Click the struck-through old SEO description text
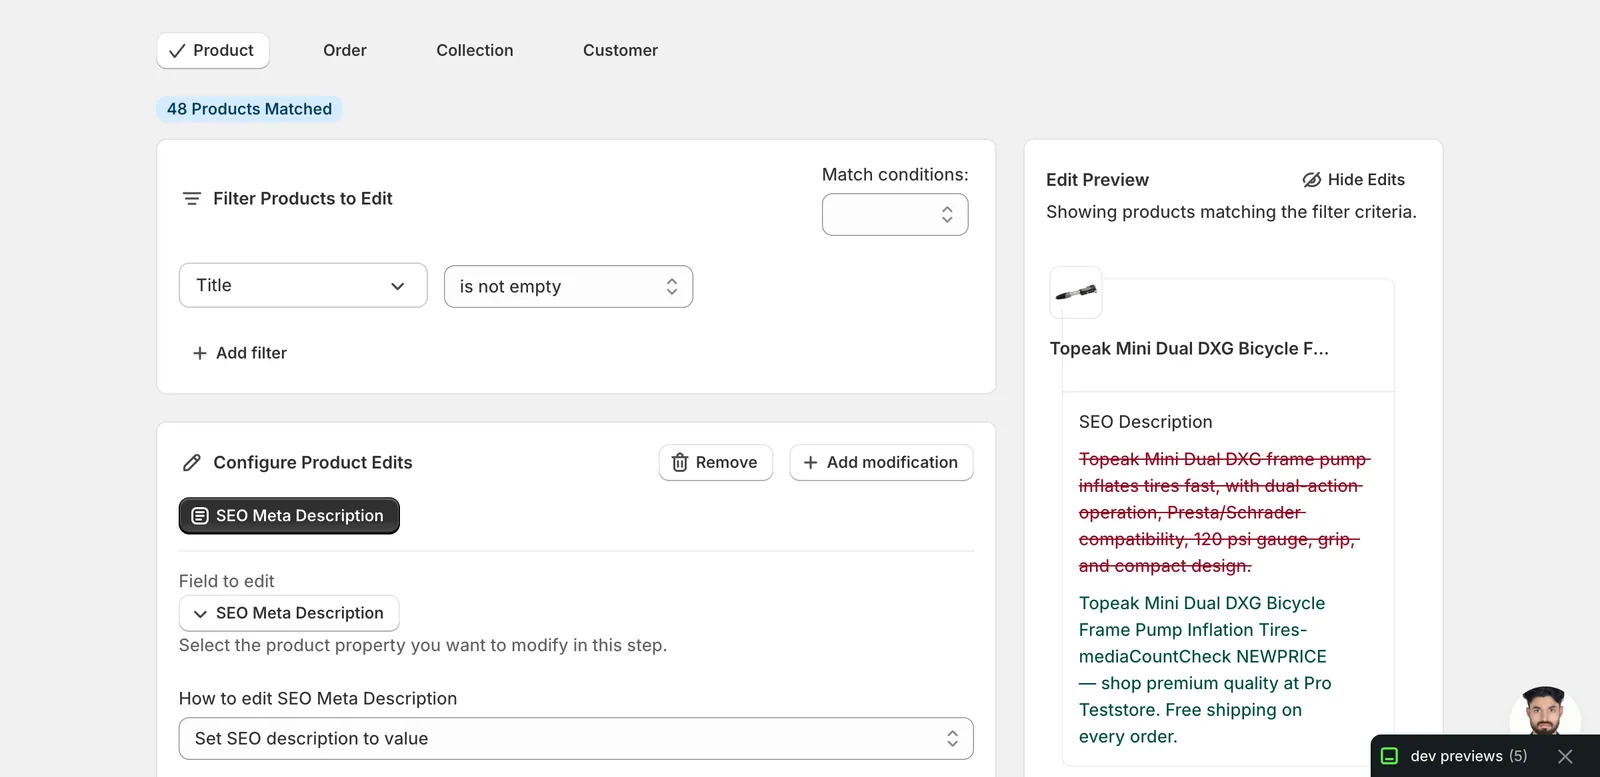 1224,513
